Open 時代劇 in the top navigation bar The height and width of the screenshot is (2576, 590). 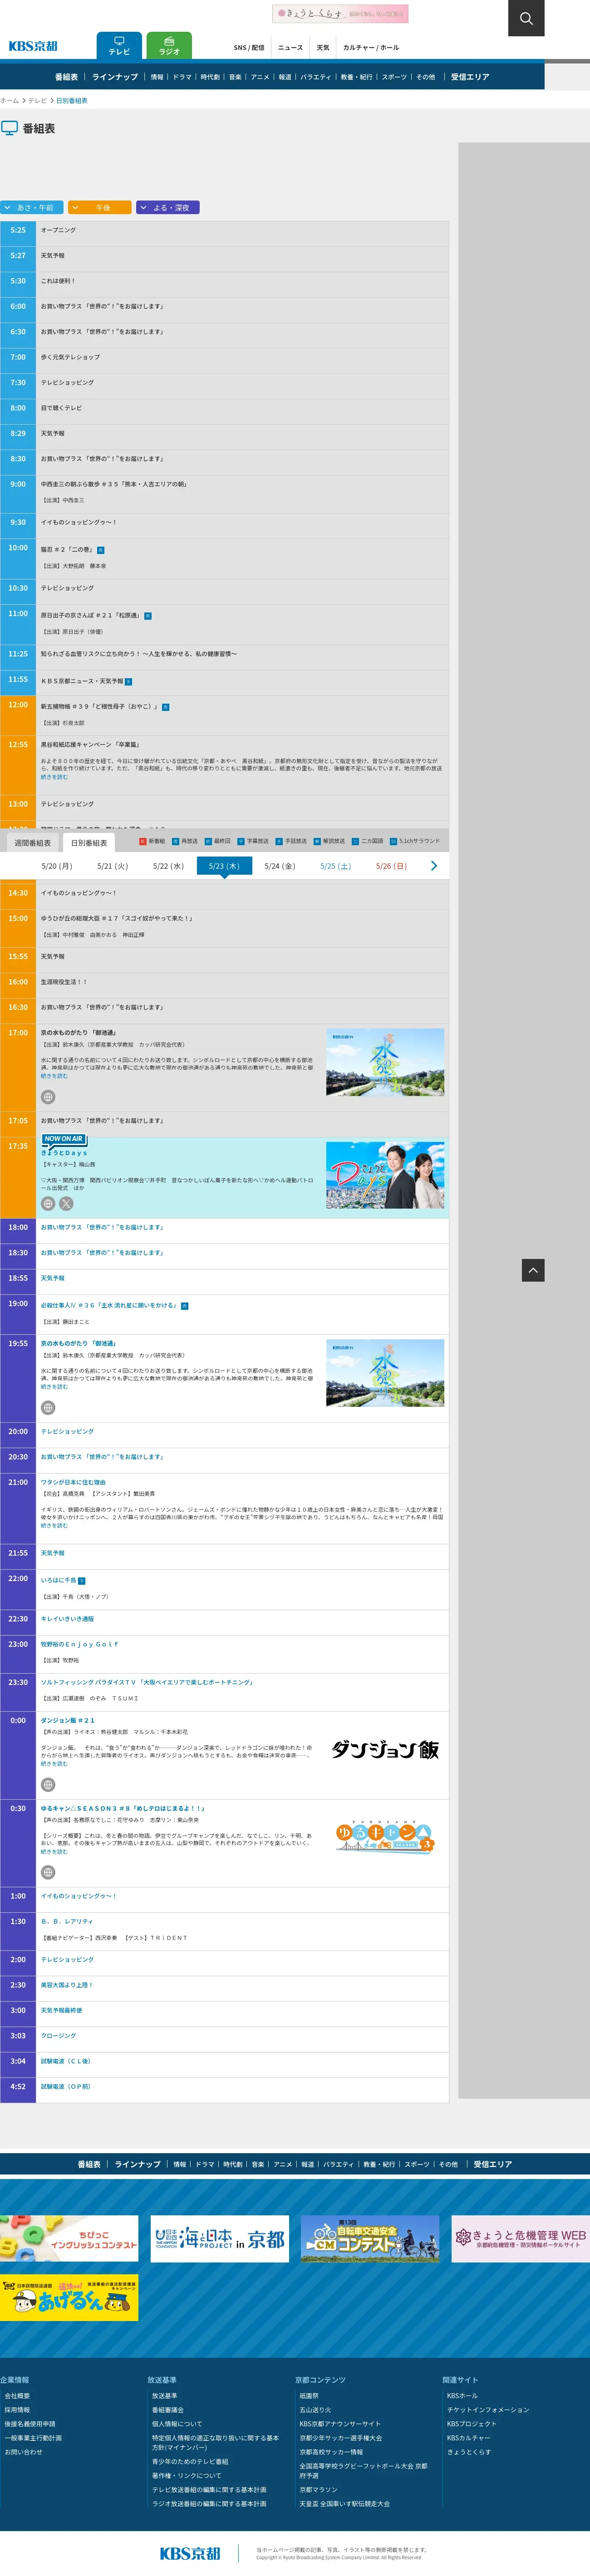click(x=210, y=77)
